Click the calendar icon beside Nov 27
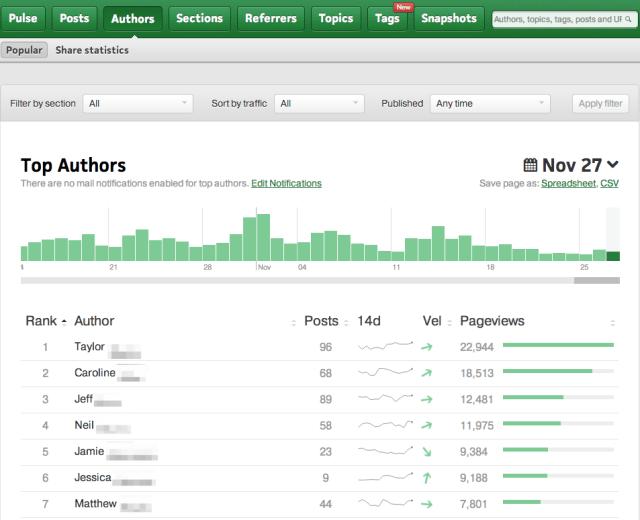The image size is (640, 520). tap(531, 165)
